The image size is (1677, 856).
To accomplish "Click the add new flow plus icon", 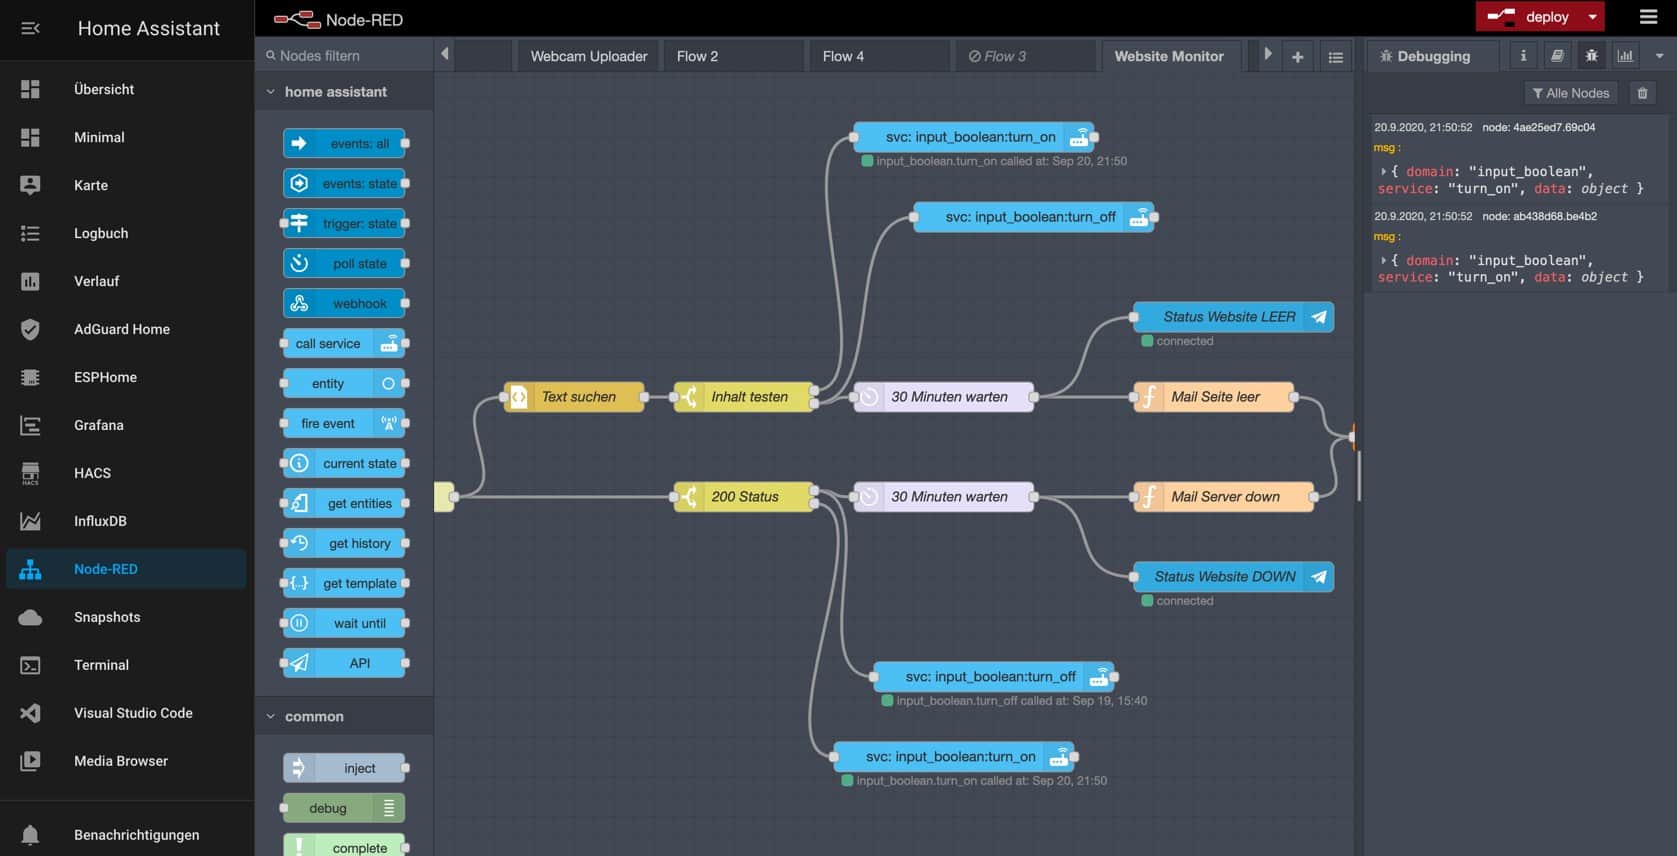I will [1297, 57].
